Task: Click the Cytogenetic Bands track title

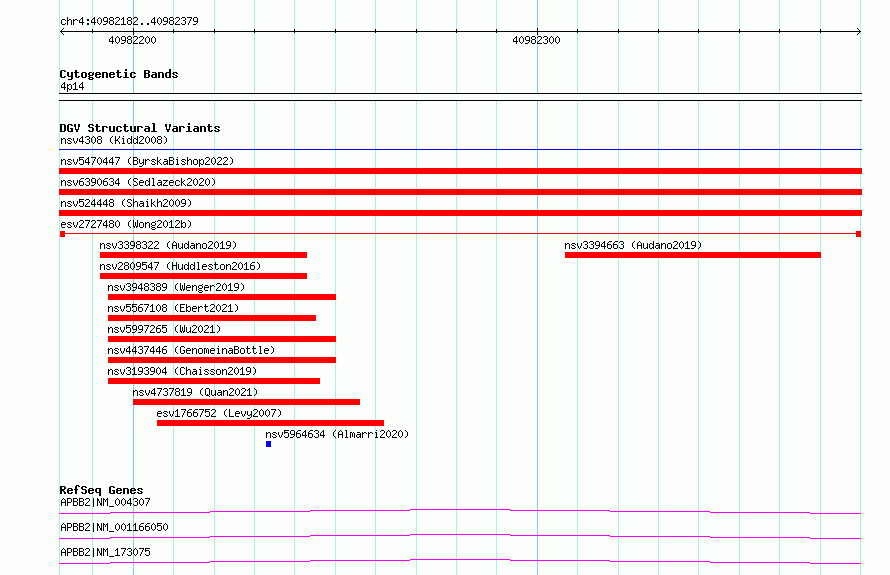Action: [119, 74]
